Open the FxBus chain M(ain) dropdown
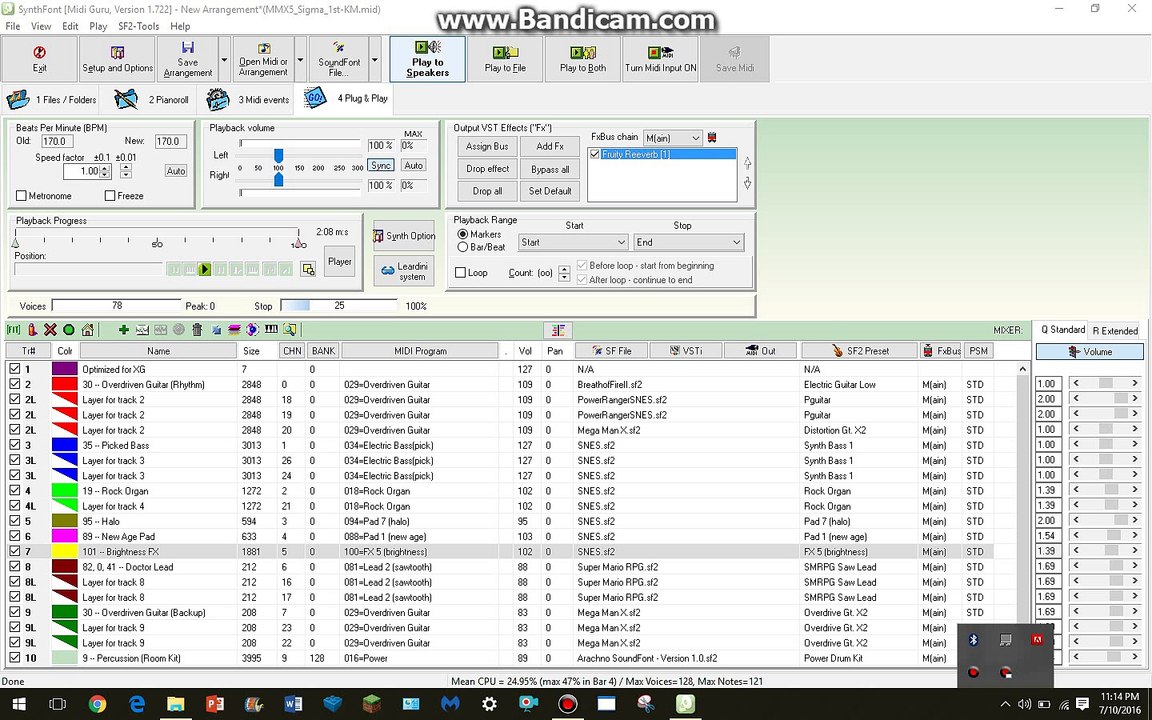 pyautogui.click(x=672, y=137)
